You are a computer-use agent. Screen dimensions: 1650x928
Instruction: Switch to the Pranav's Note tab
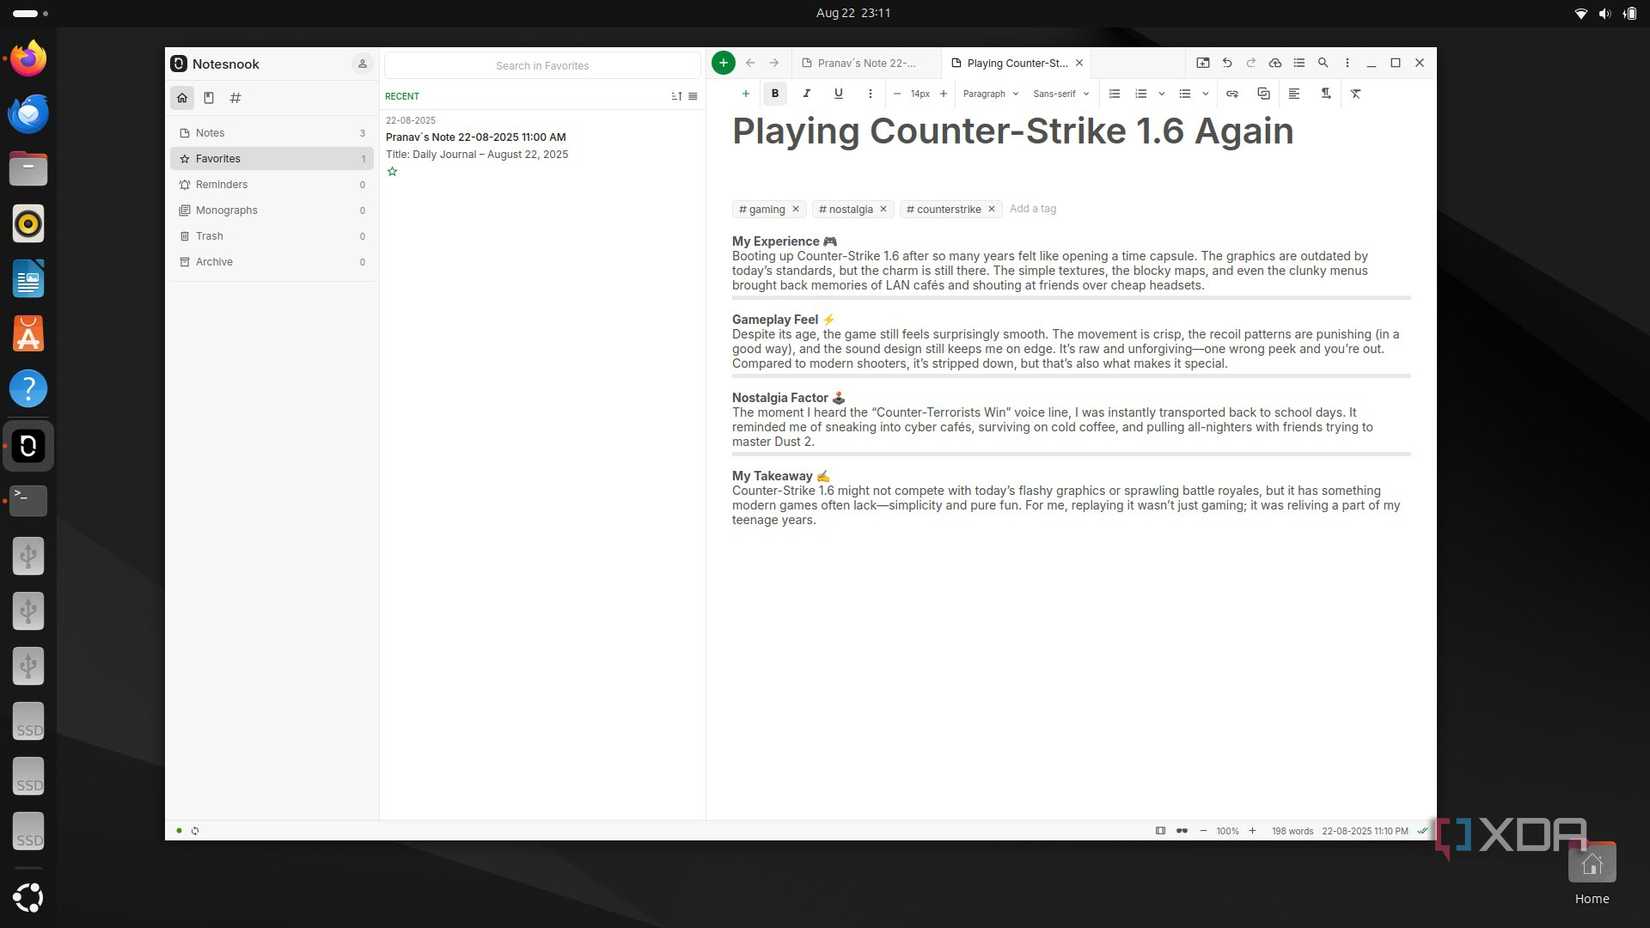pyautogui.click(x=864, y=62)
